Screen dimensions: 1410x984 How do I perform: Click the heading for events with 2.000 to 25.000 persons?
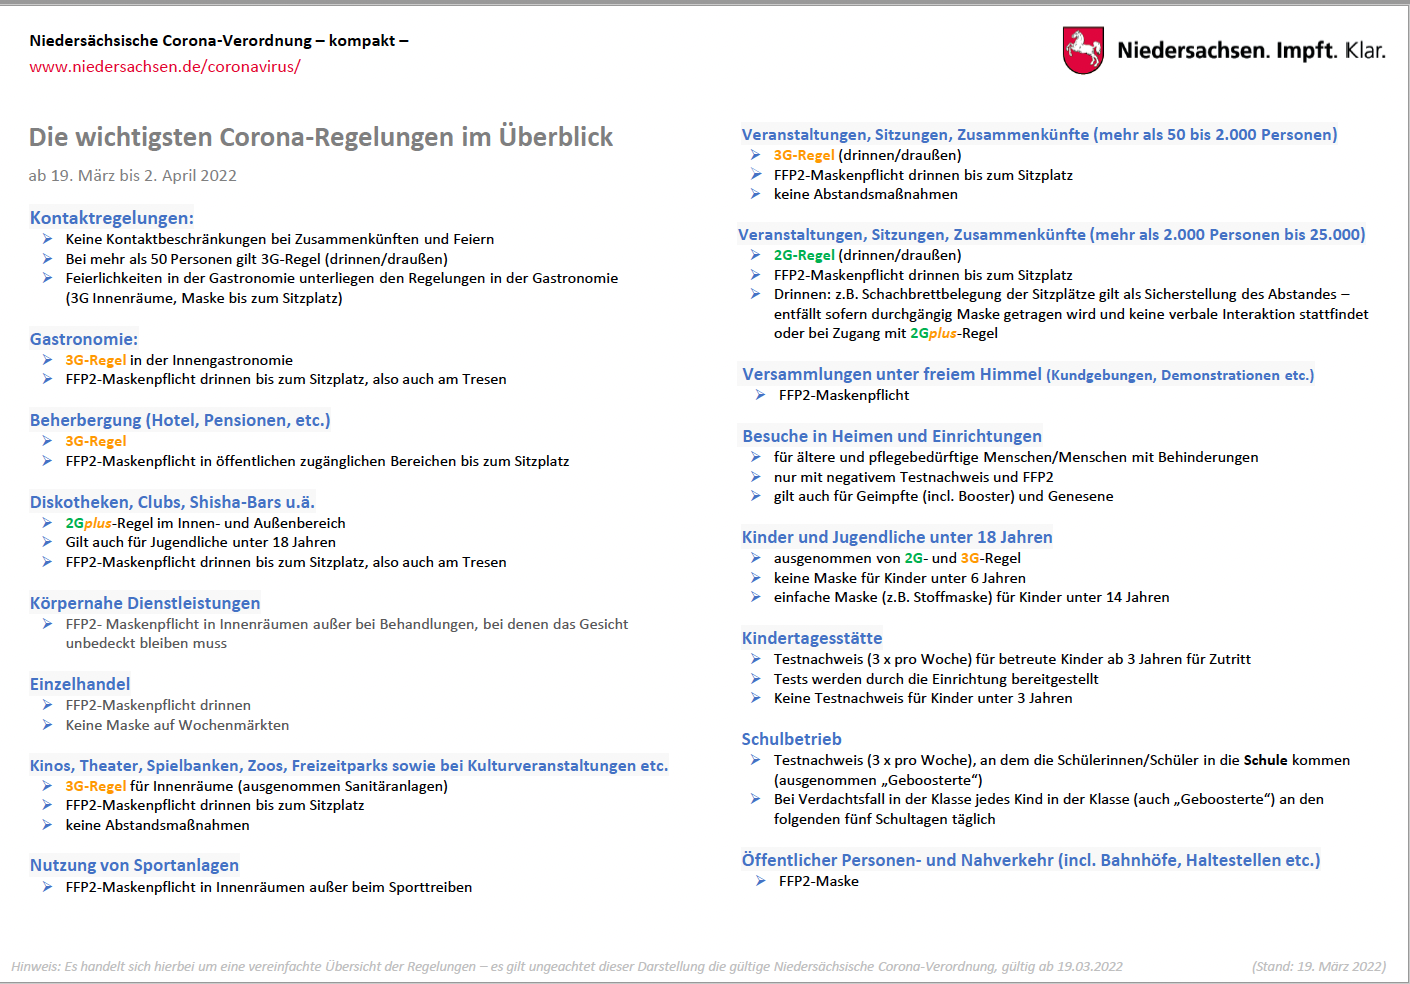coord(1052,235)
